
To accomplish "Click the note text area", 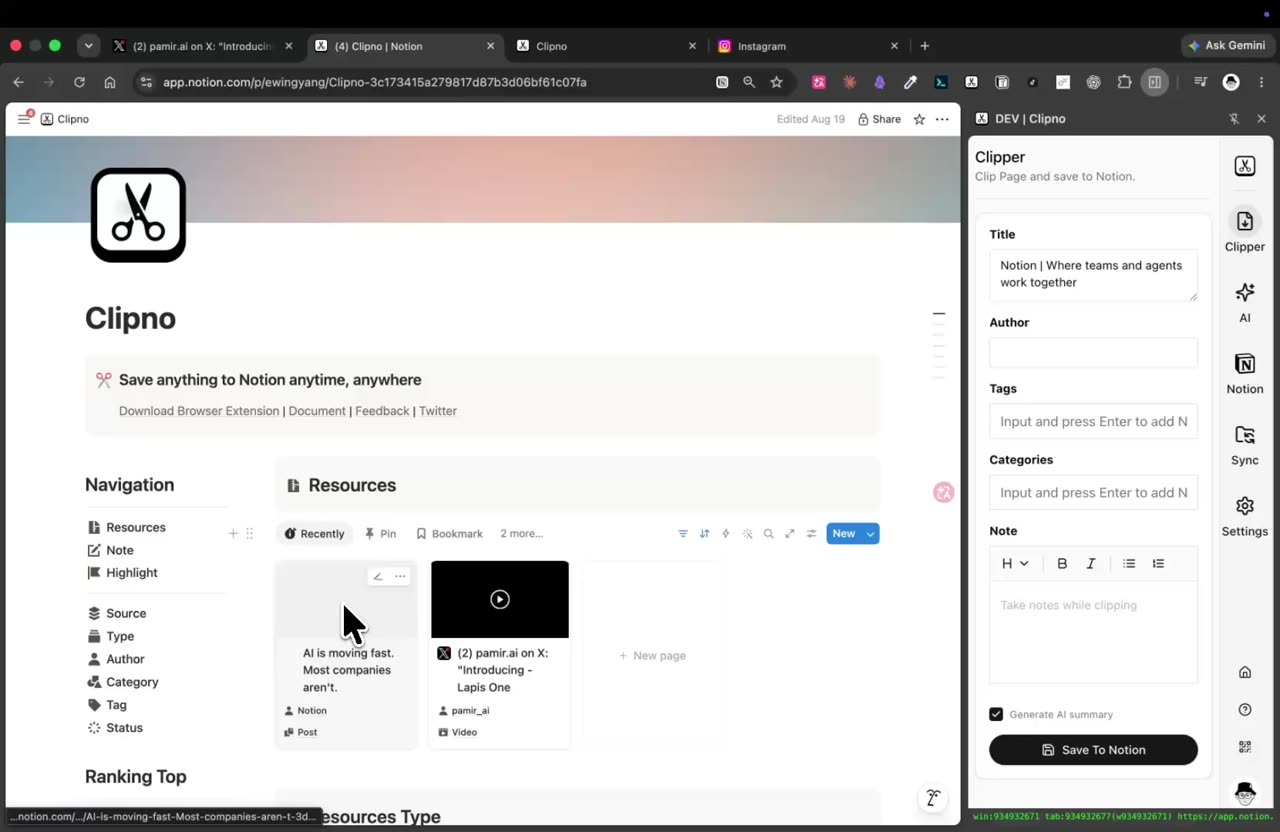I will pyautogui.click(x=1093, y=632).
